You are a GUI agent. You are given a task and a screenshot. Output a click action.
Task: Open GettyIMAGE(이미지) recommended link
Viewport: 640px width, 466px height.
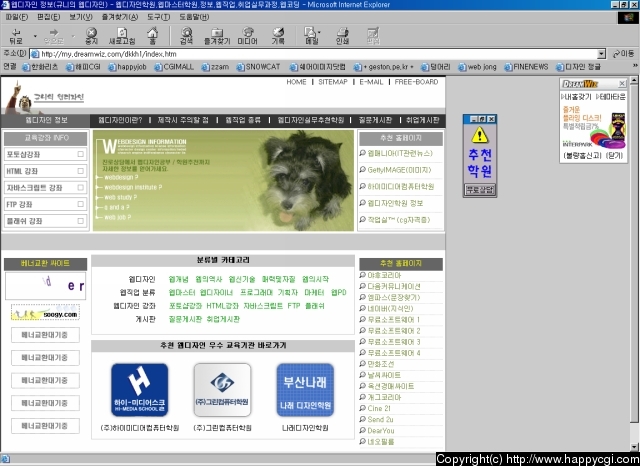point(399,170)
